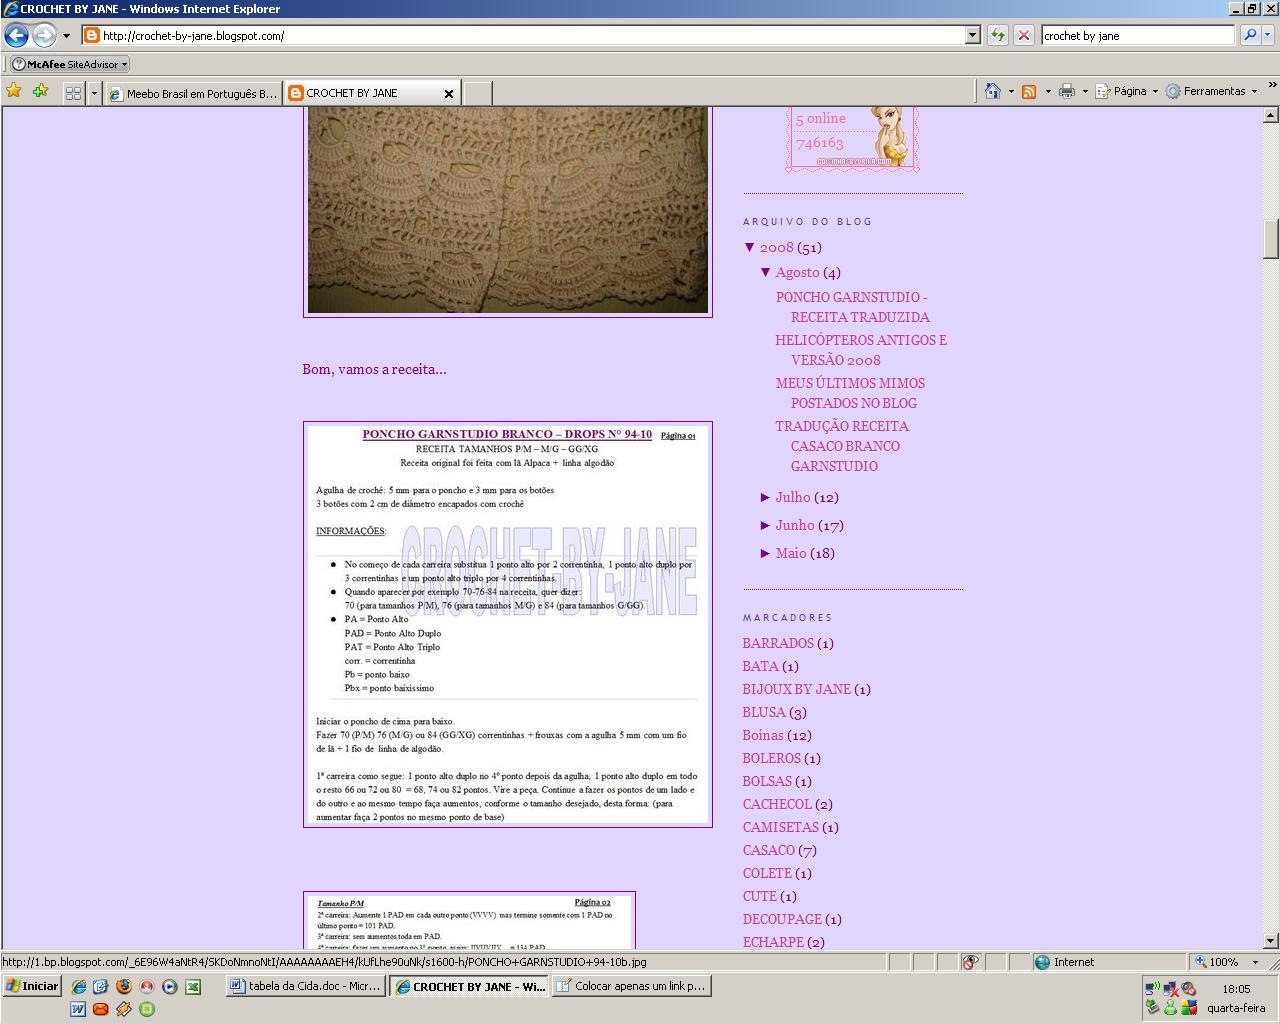Open post HELICÓPTEROS ANTIGOS E VERSÃO 2008
The height and width of the screenshot is (1023, 1280).
pos(861,350)
